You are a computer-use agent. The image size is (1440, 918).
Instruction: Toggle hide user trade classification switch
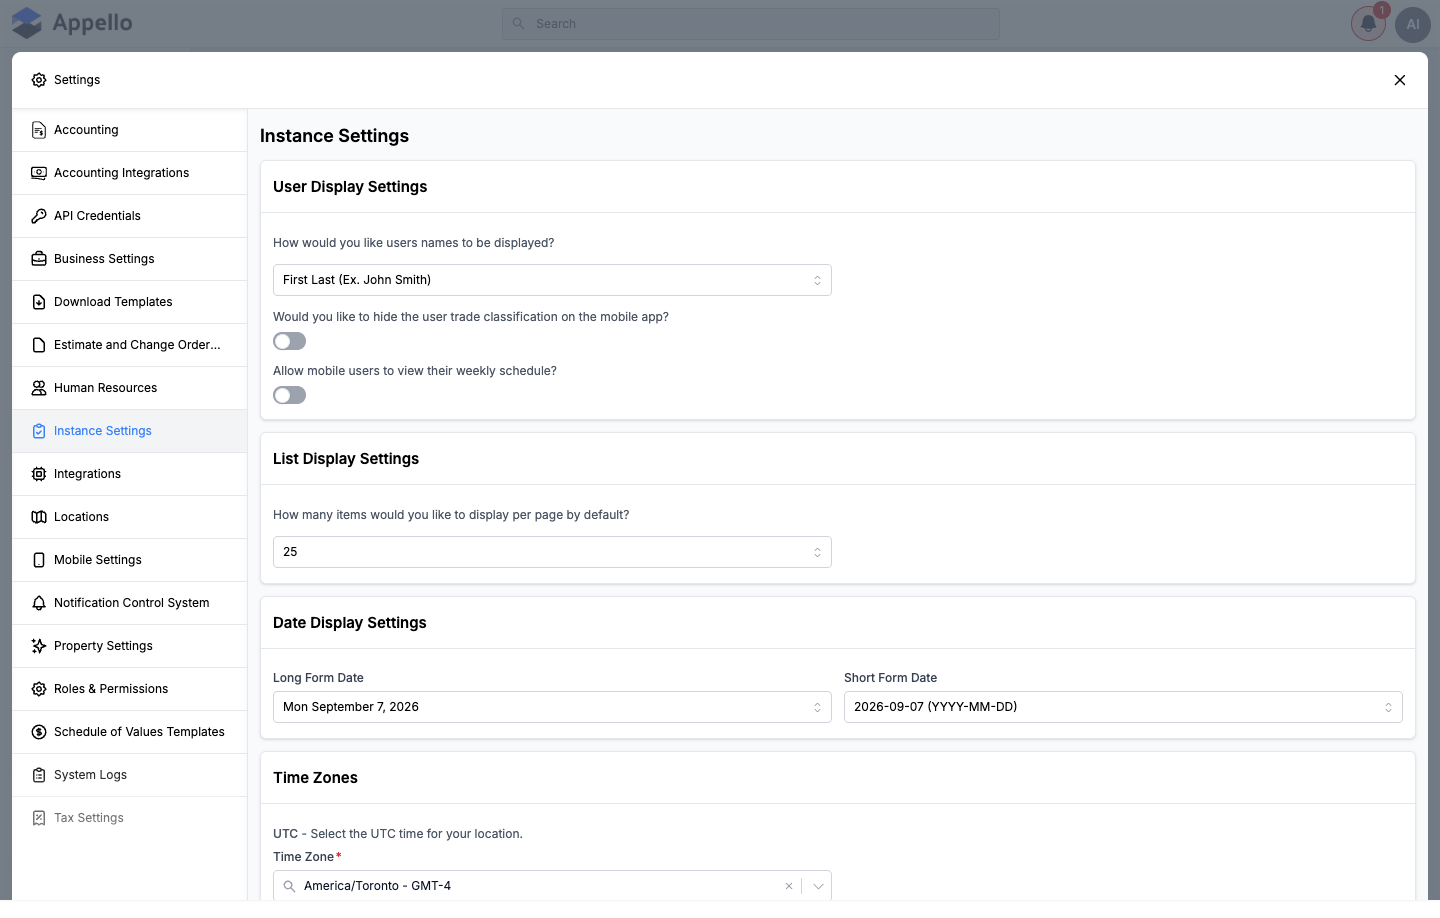pyautogui.click(x=290, y=341)
